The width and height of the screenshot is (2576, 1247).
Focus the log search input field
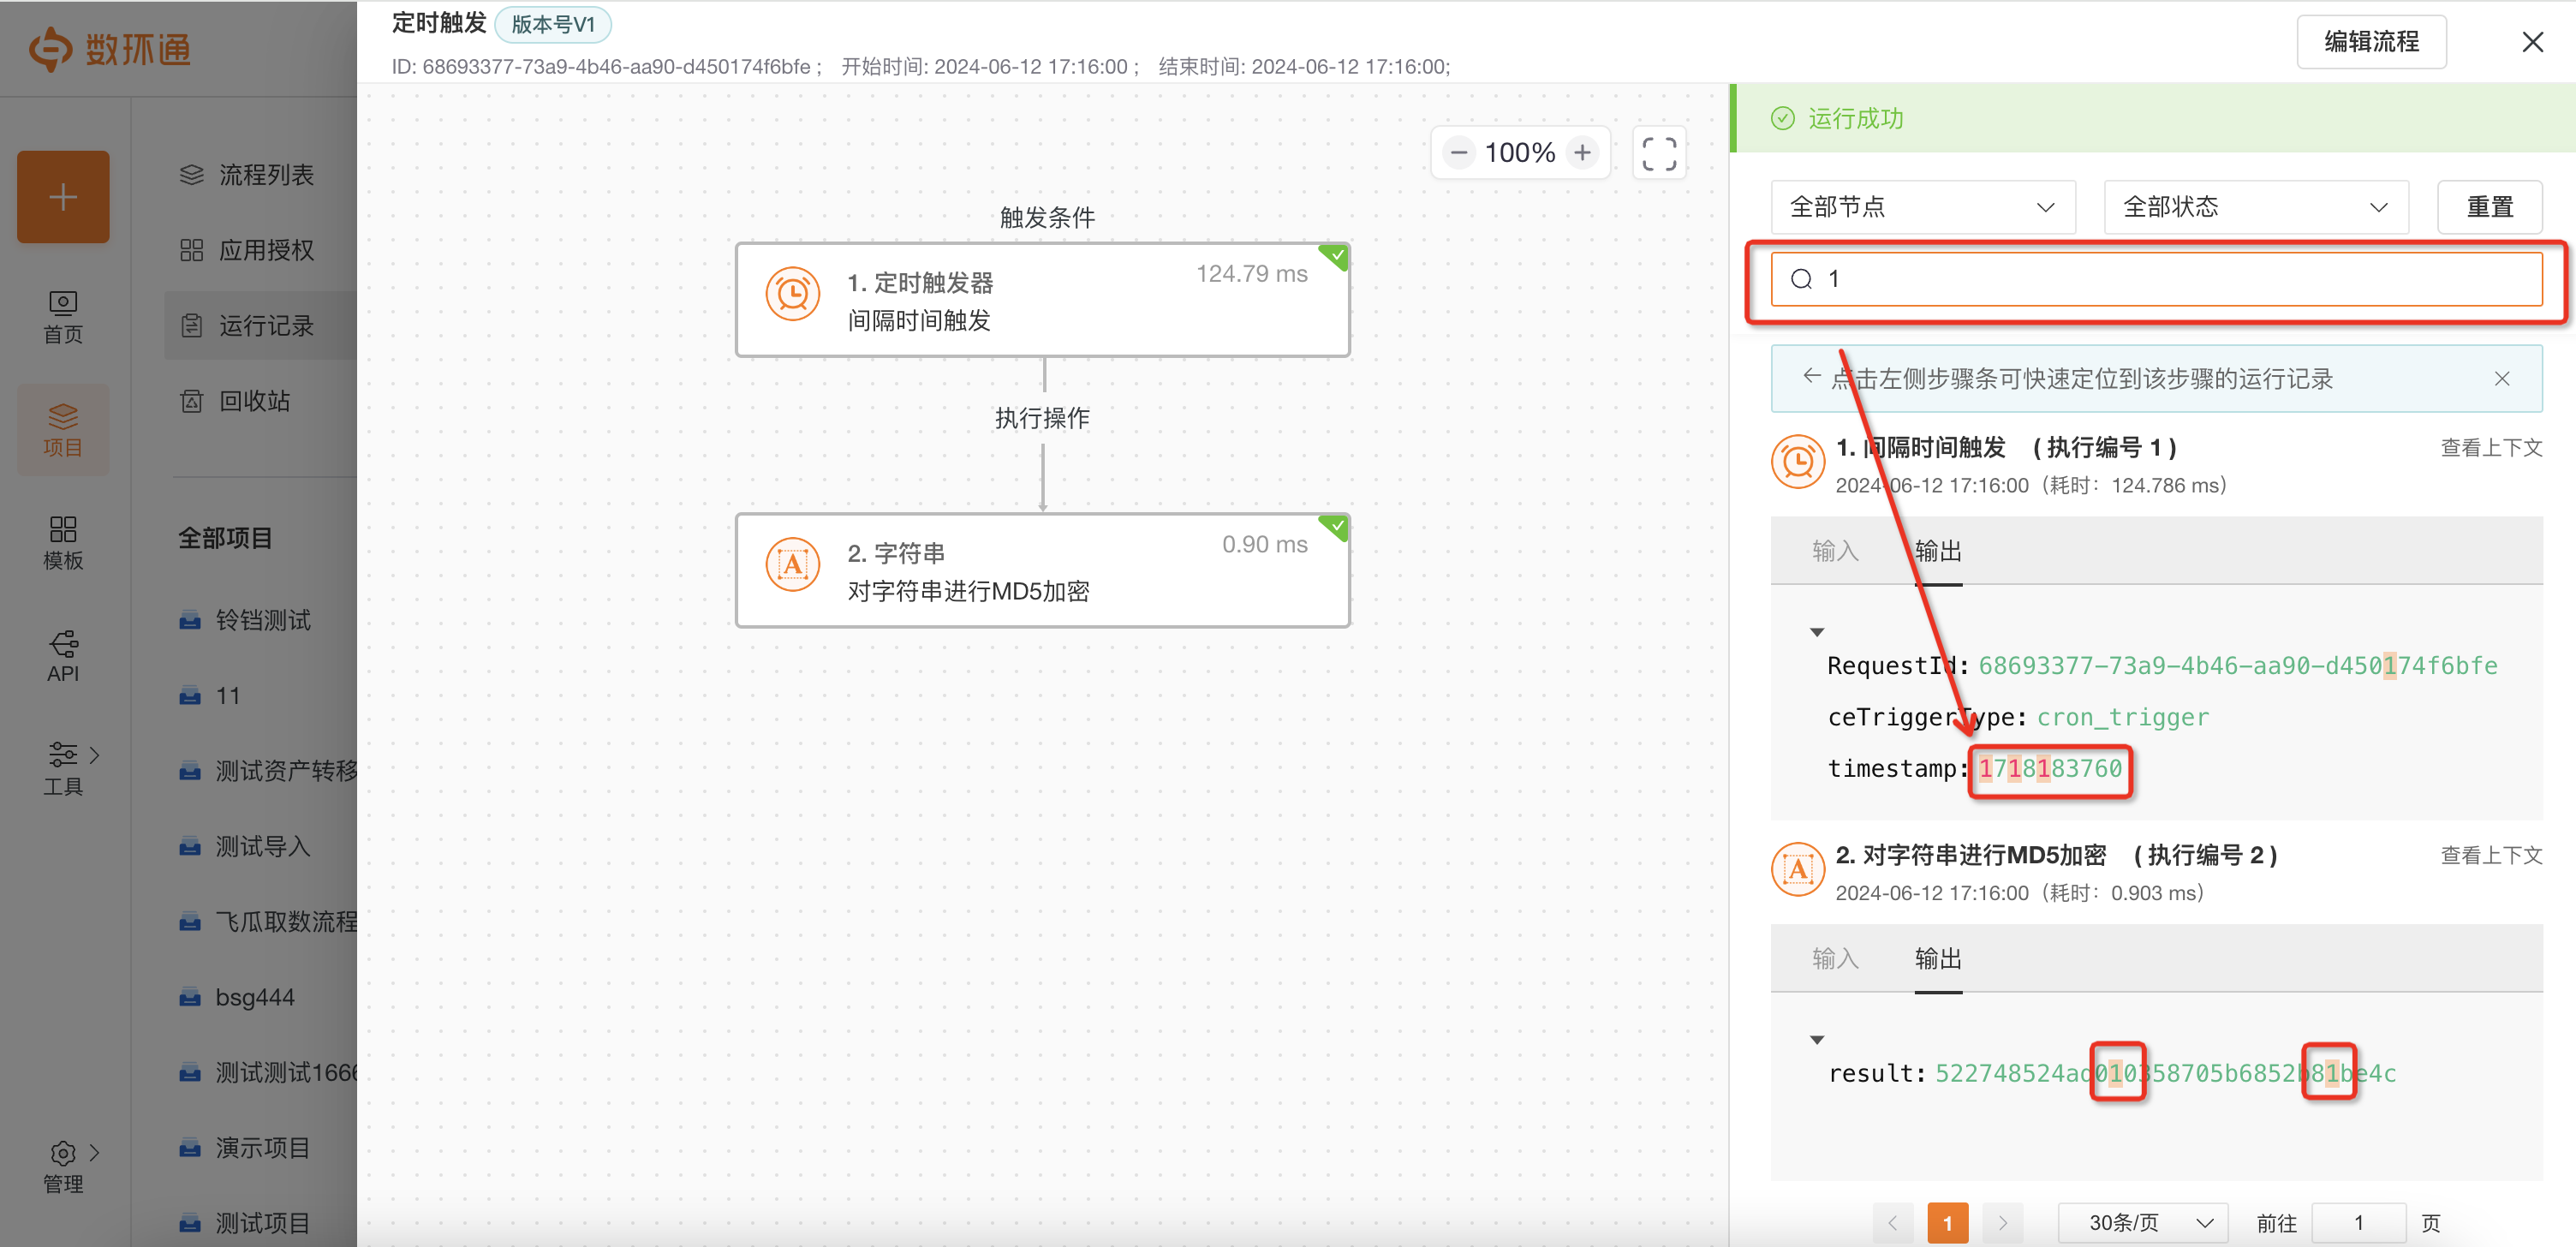[x=2156, y=279]
